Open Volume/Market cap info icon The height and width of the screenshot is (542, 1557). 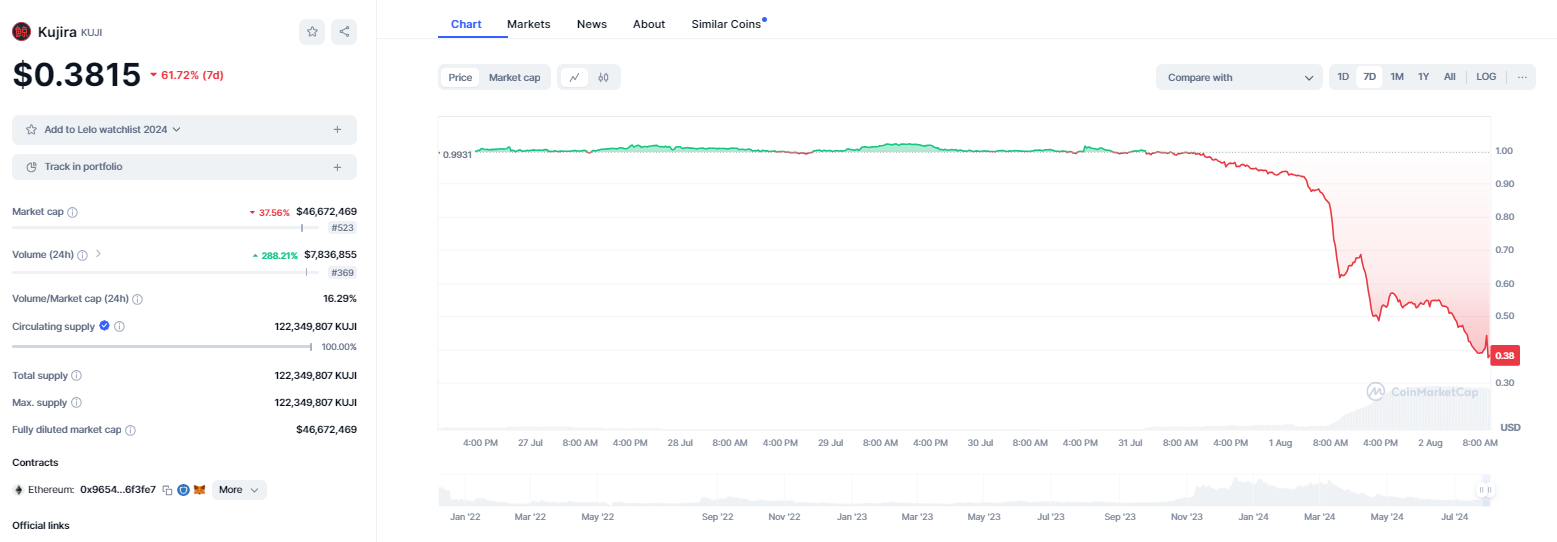tap(137, 299)
